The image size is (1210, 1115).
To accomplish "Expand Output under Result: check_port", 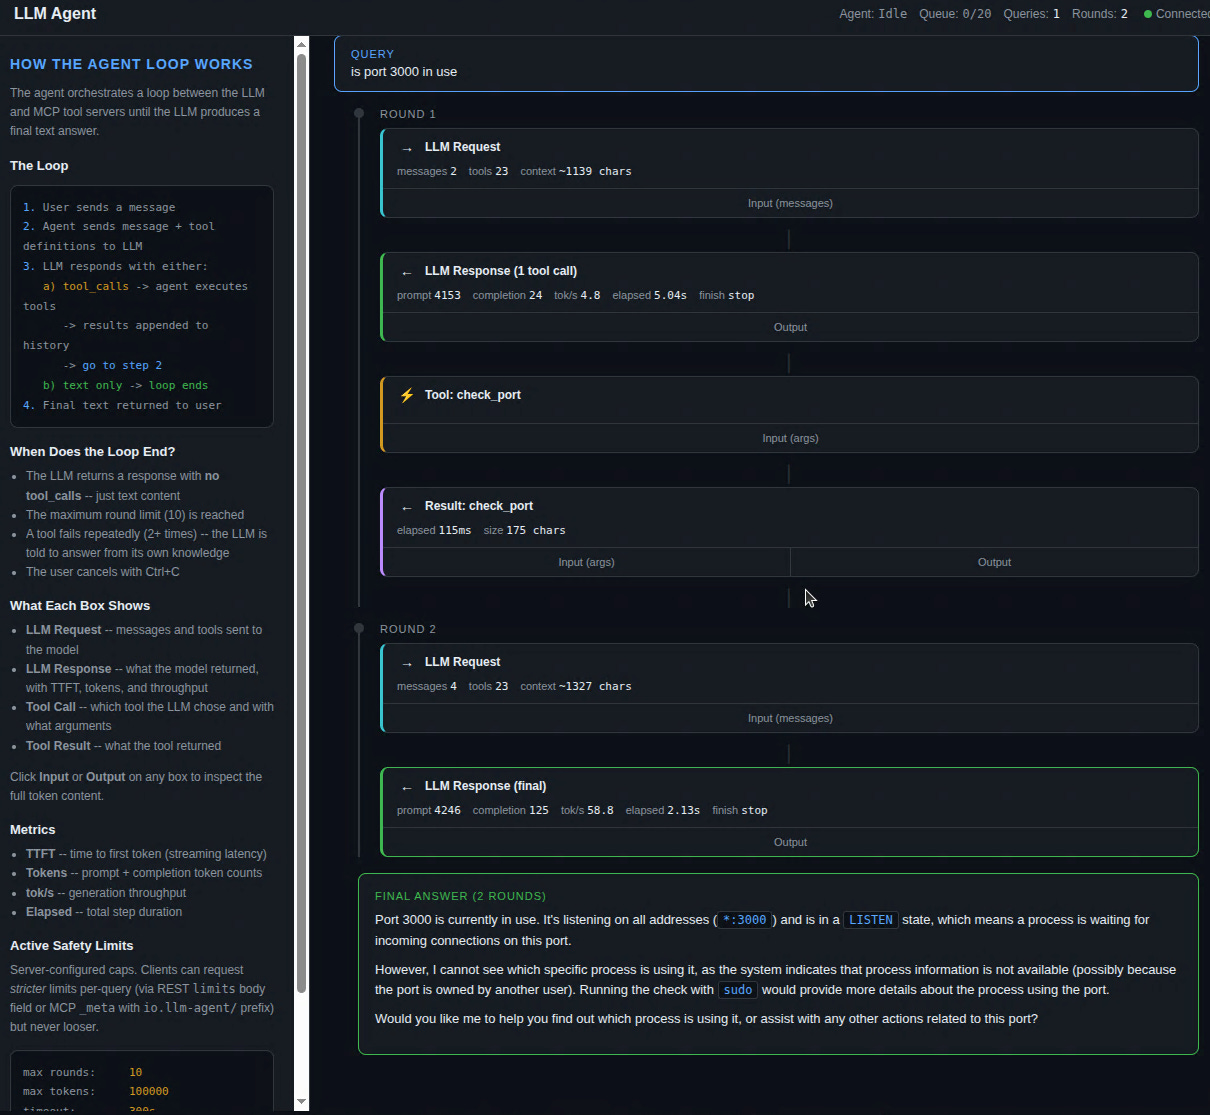I will (994, 562).
